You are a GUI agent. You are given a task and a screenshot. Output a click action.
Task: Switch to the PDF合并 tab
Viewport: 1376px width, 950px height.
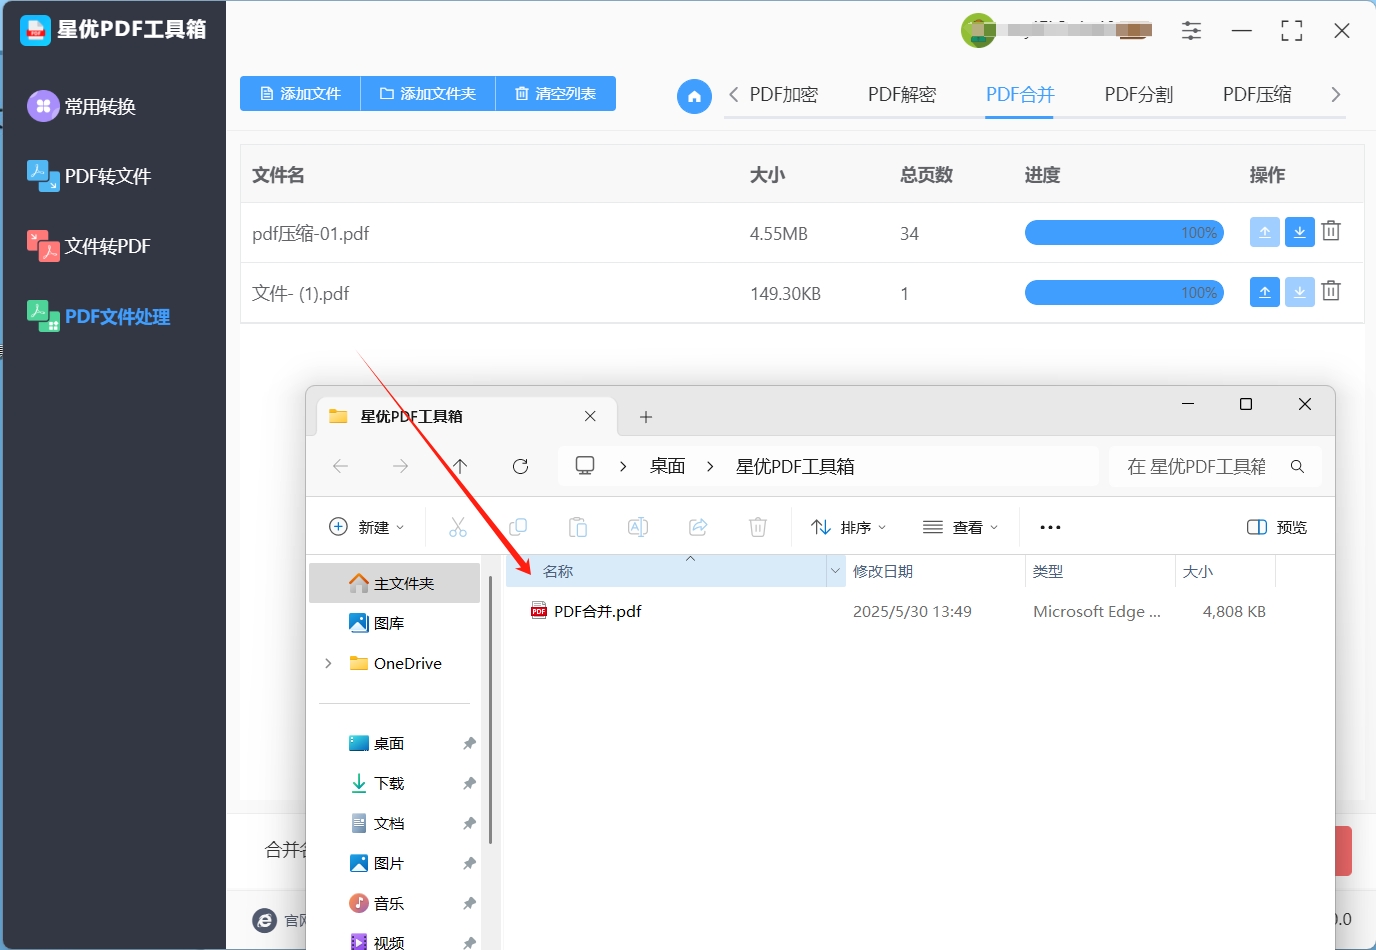point(1020,94)
